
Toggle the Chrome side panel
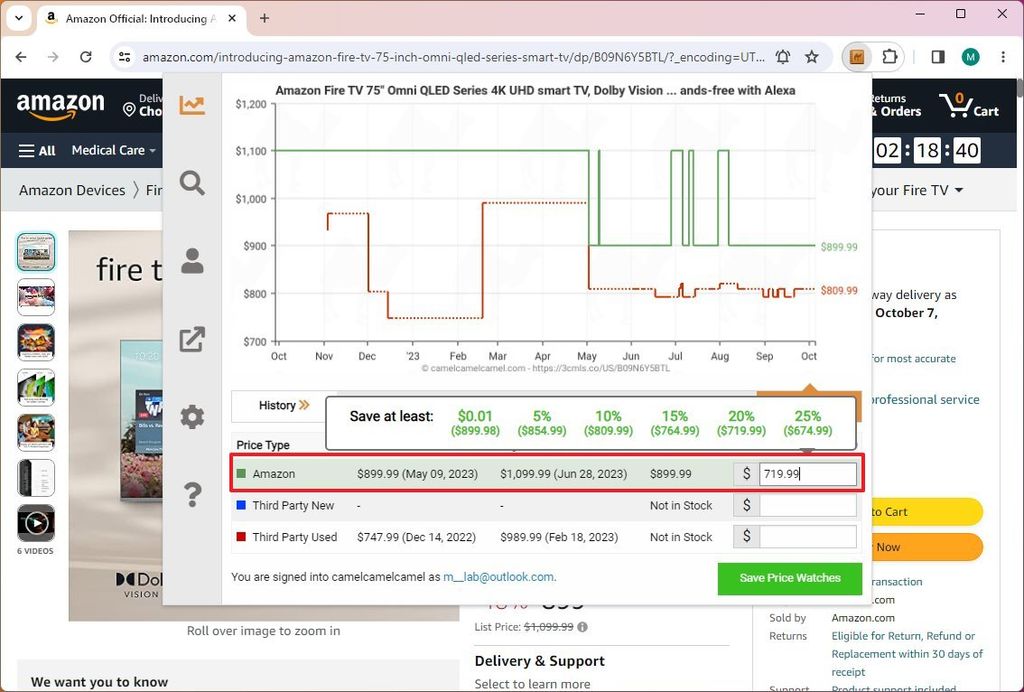[938, 57]
